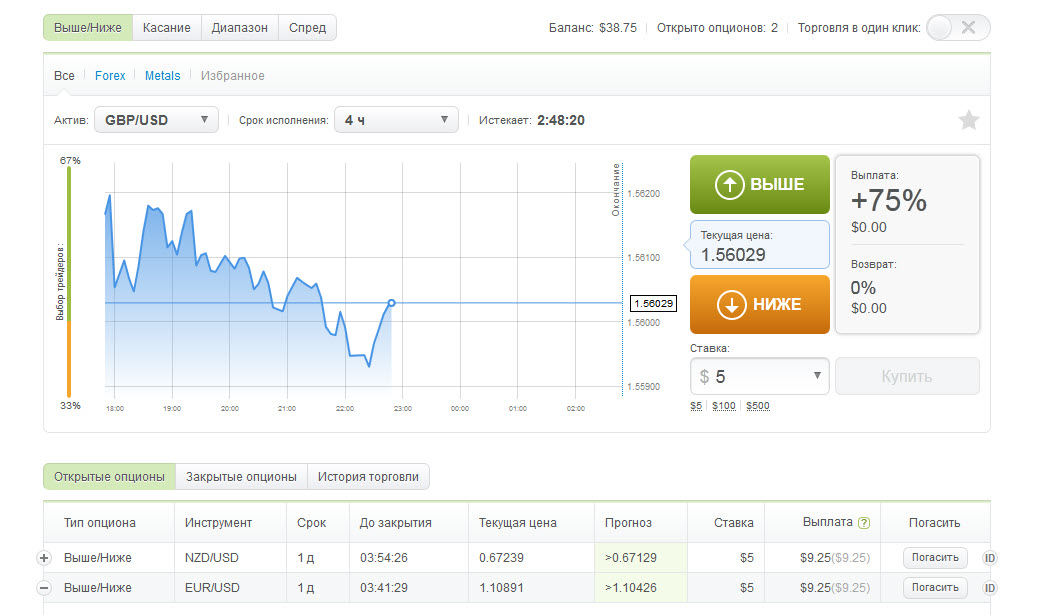Switch to Закрытые опционы tab
1044x615 pixels.
pyautogui.click(x=241, y=477)
